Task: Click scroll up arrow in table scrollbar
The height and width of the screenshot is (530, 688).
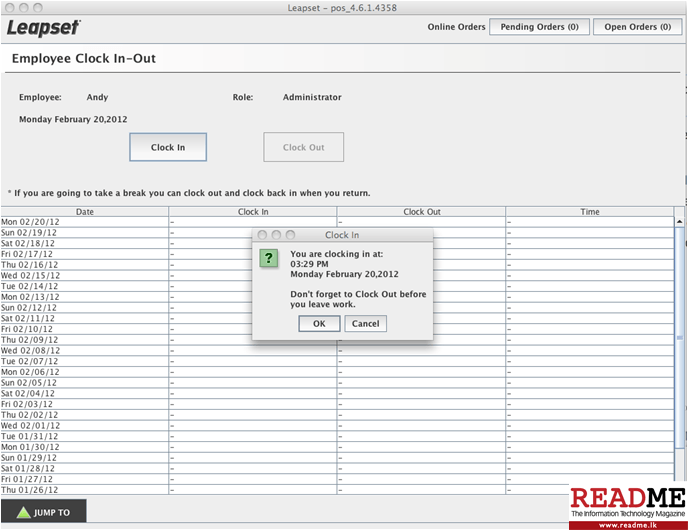Action: [681, 223]
